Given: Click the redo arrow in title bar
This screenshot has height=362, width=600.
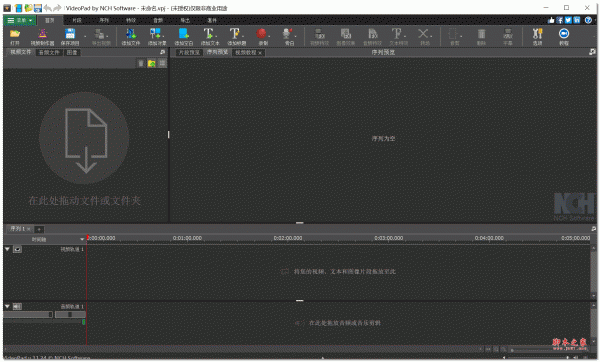Looking at the screenshot, I should pyautogui.click(x=57, y=8).
